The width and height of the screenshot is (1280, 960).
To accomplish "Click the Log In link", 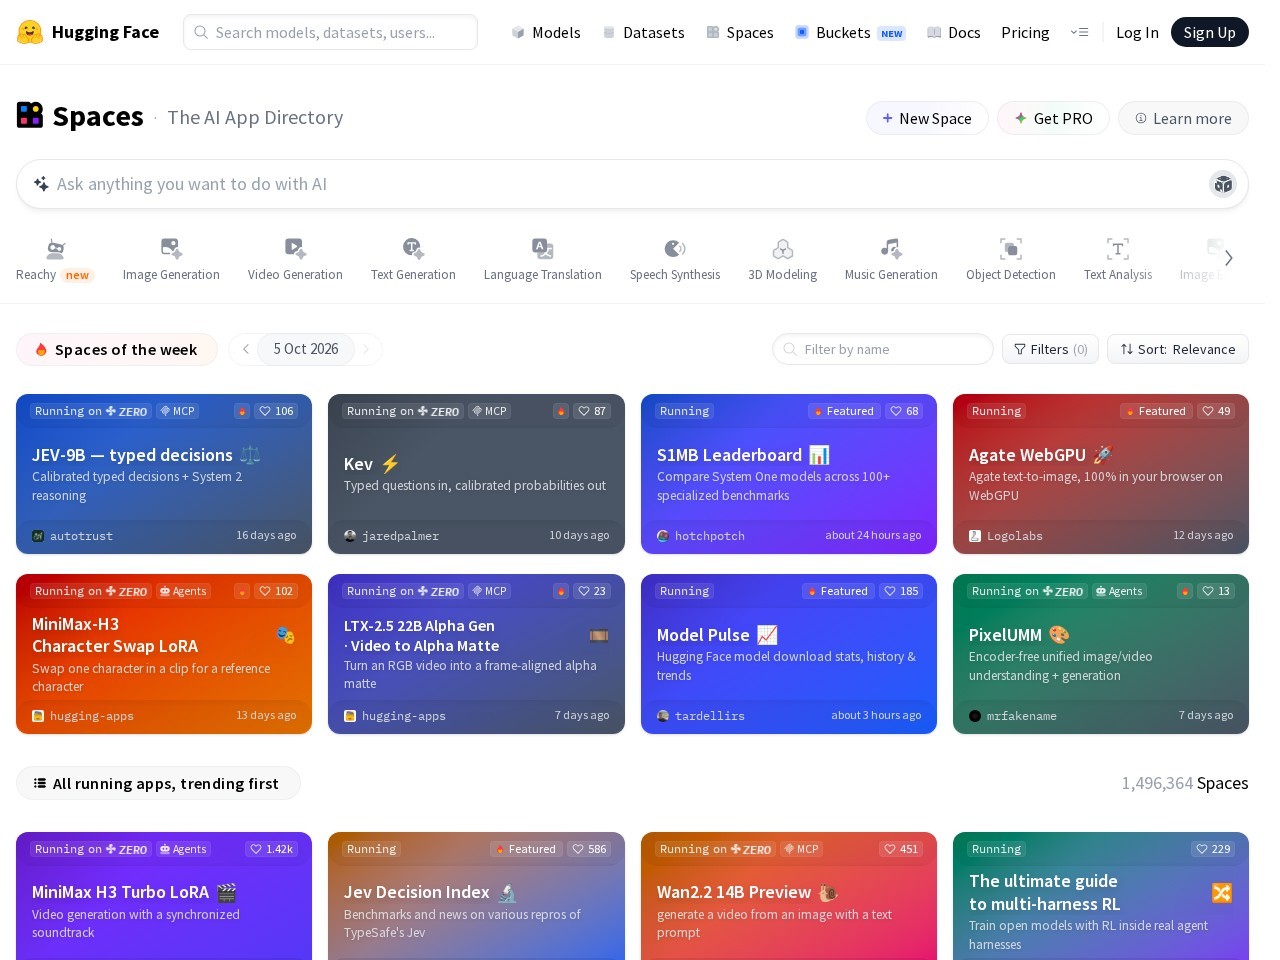I will pyautogui.click(x=1137, y=32).
